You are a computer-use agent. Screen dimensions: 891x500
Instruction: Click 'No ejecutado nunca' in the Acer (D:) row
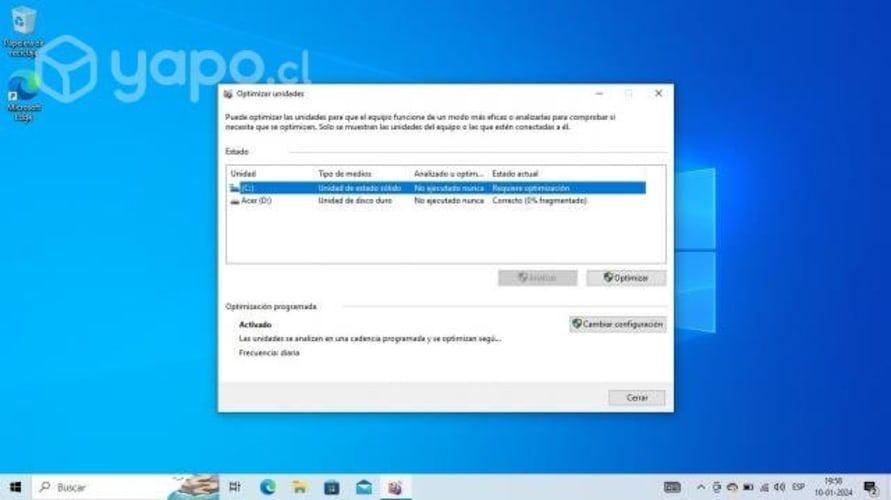coord(449,201)
